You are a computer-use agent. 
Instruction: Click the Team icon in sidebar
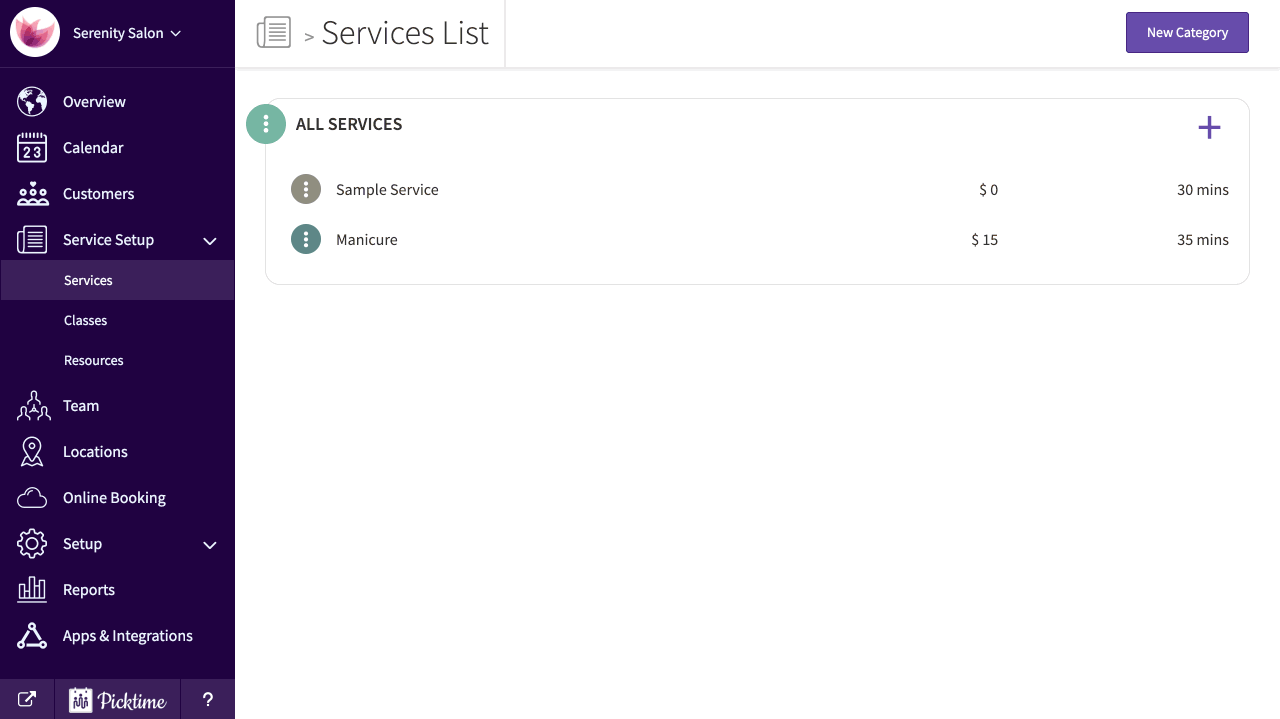tap(32, 406)
